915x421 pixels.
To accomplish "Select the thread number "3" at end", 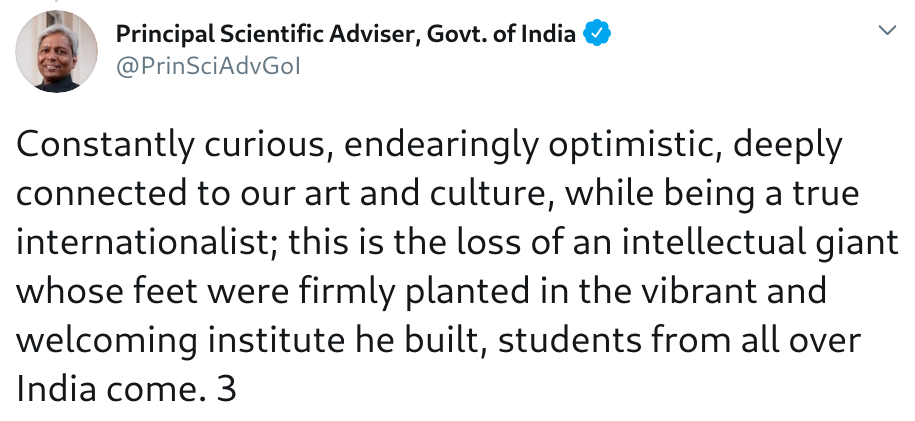I will pyautogui.click(x=226, y=389).
